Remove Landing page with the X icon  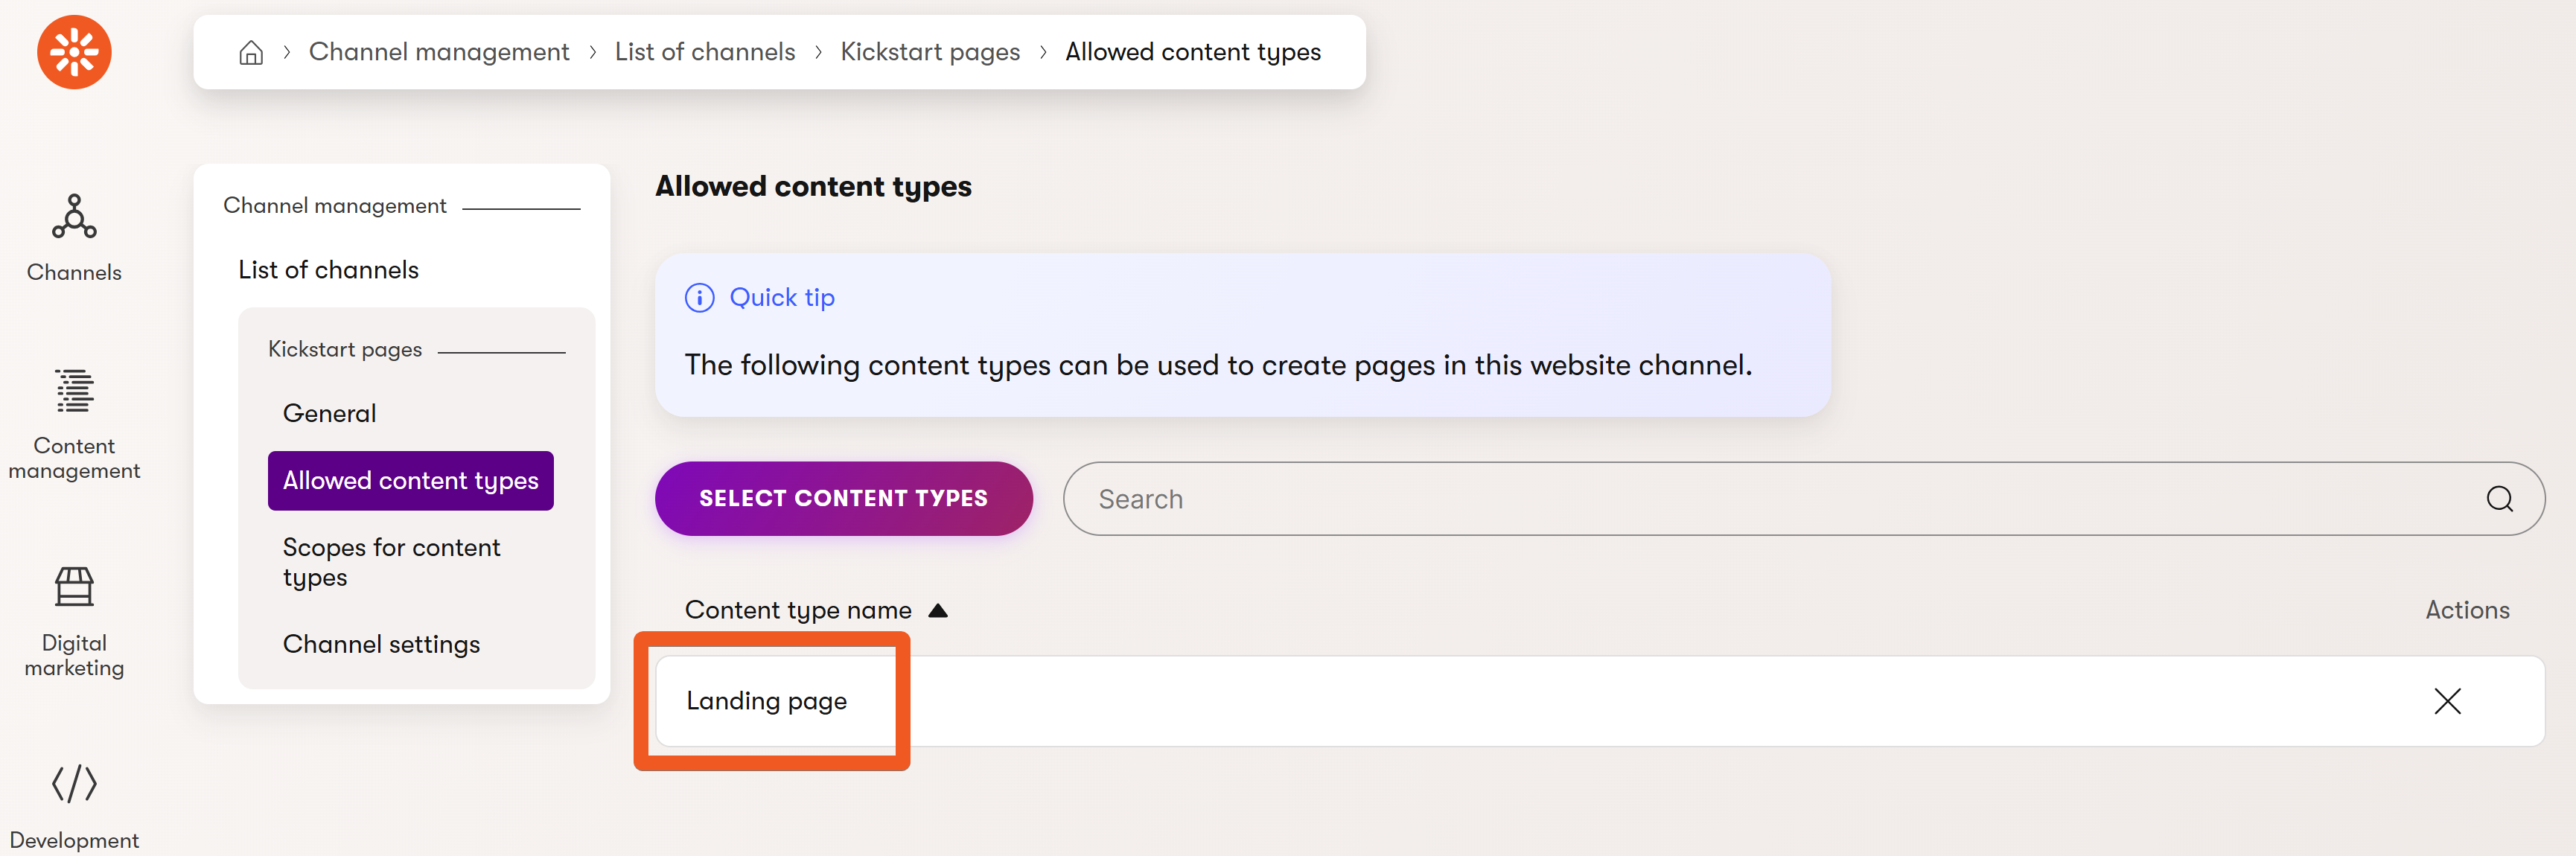point(2447,701)
